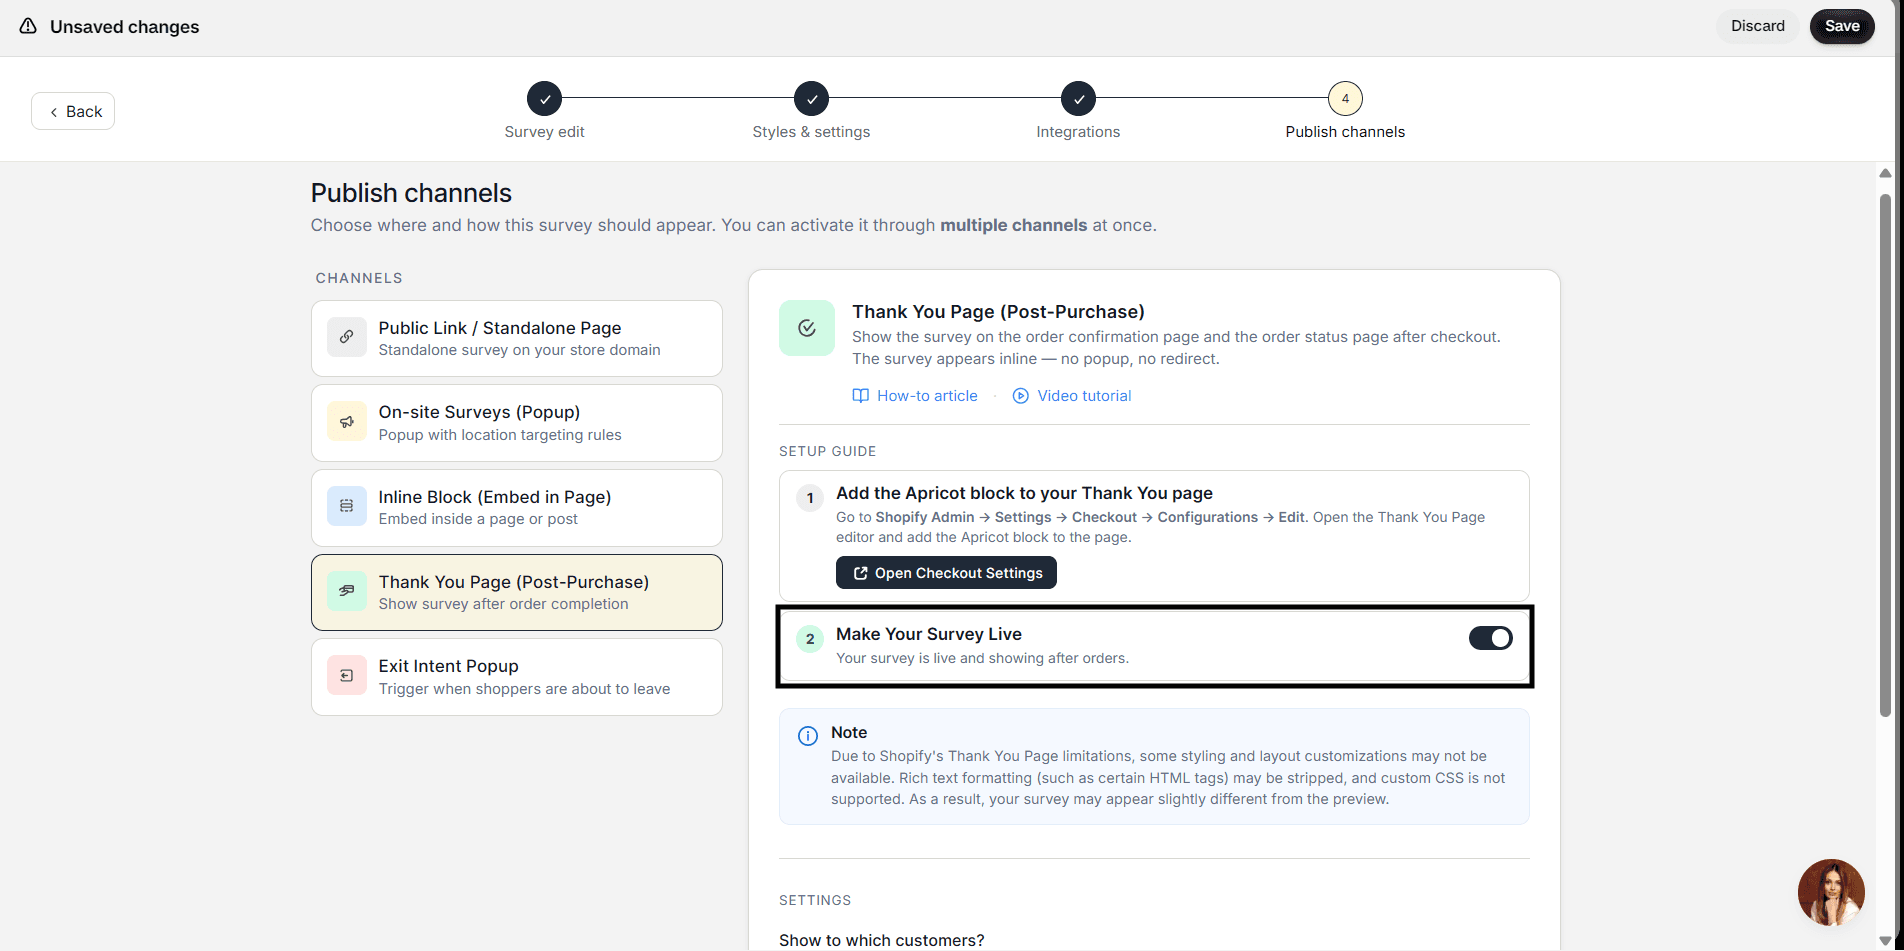Select the Public Link / Standalone Page channel

(x=517, y=338)
